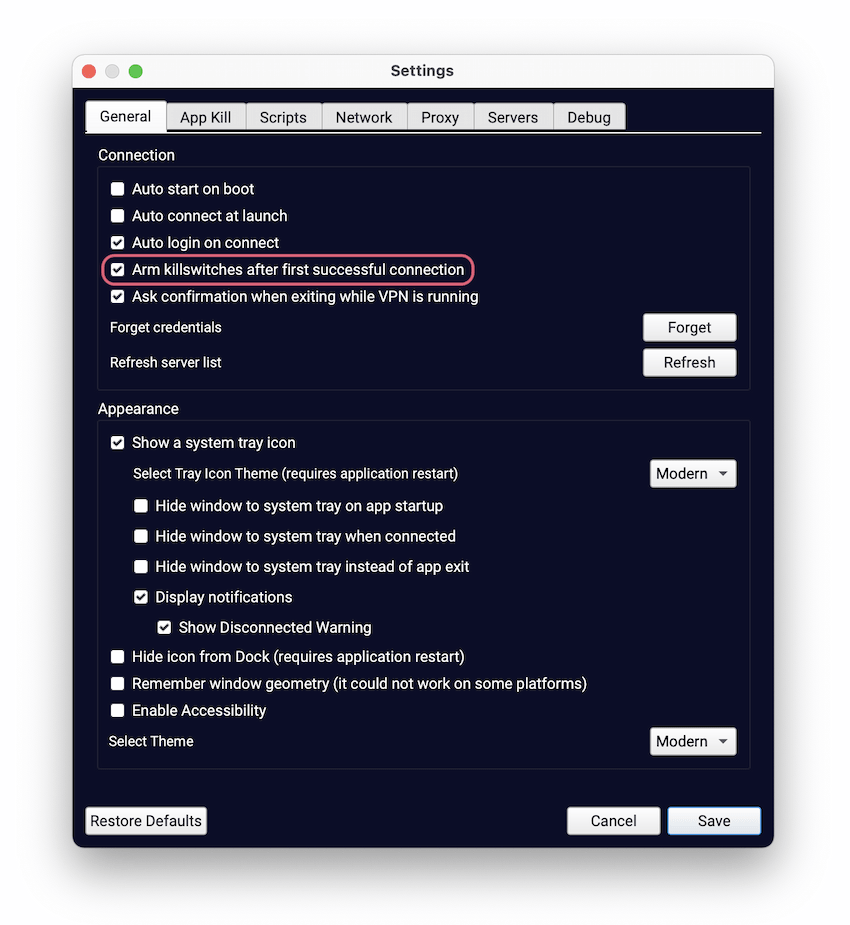The height and width of the screenshot is (925, 850).
Task: Return to the General tab
Action: [x=125, y=116]
